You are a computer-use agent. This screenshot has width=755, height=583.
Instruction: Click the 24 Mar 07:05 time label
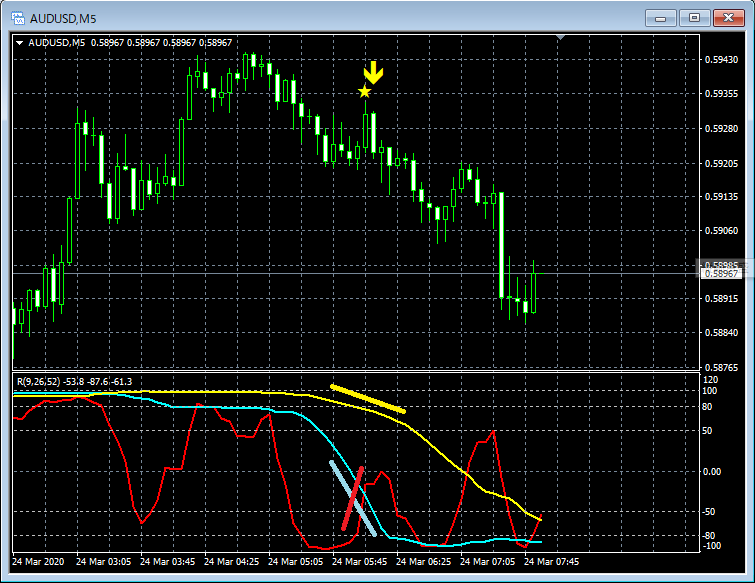[488, 562]
